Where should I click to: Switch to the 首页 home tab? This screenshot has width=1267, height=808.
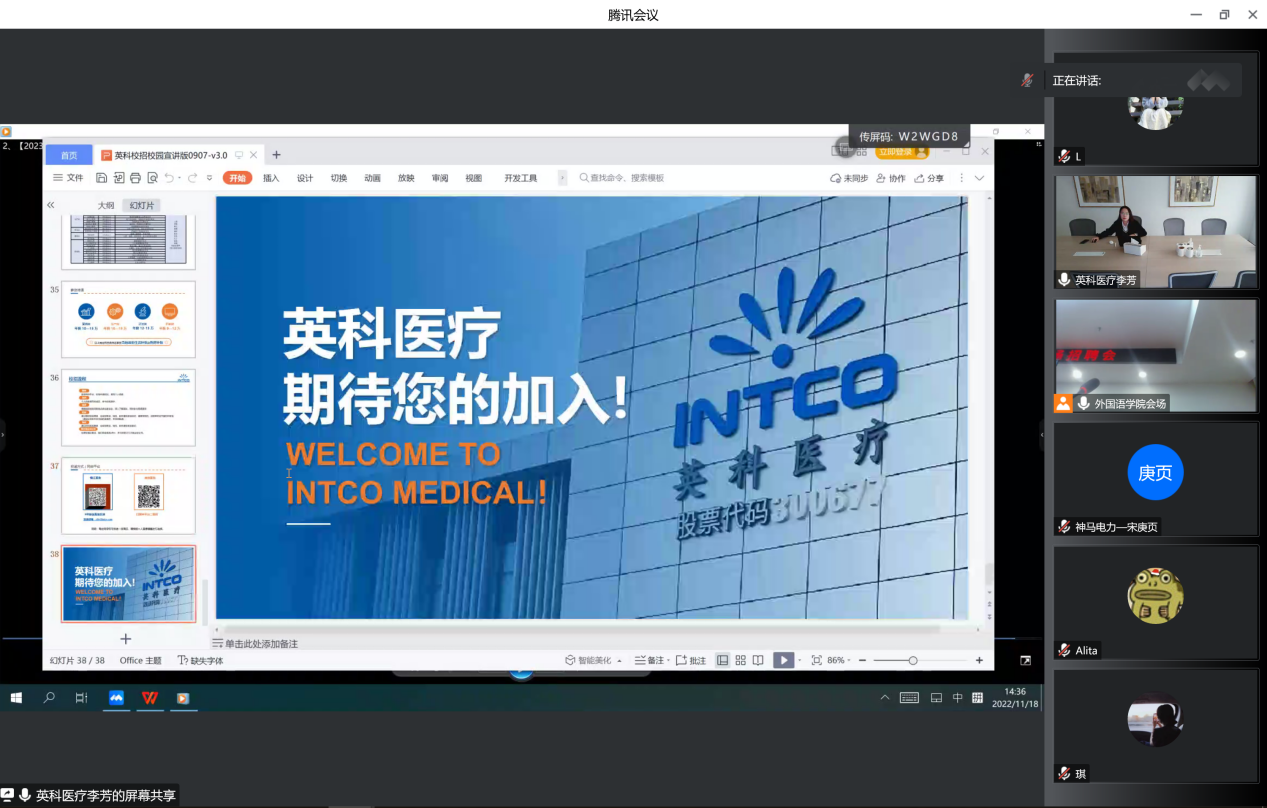pos(69,155)
